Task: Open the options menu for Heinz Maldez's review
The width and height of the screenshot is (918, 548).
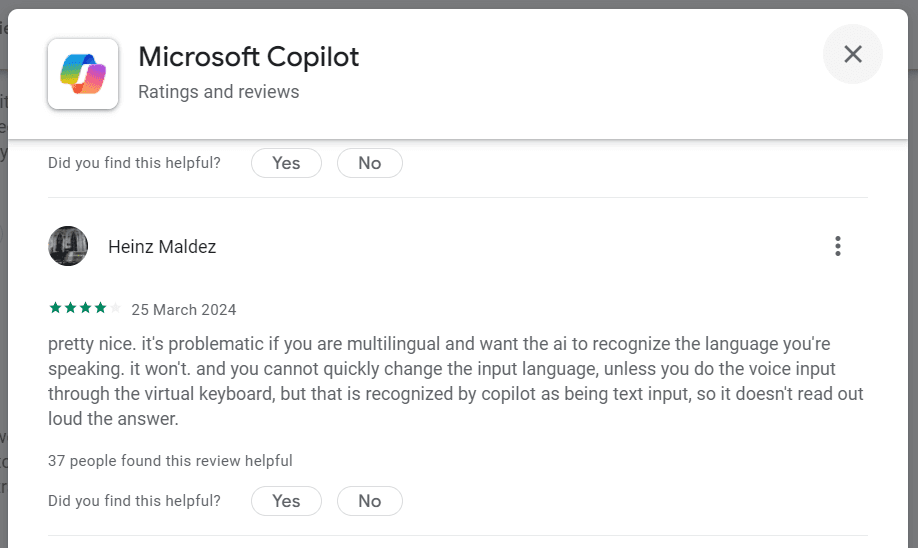Action: coord(838,246)
